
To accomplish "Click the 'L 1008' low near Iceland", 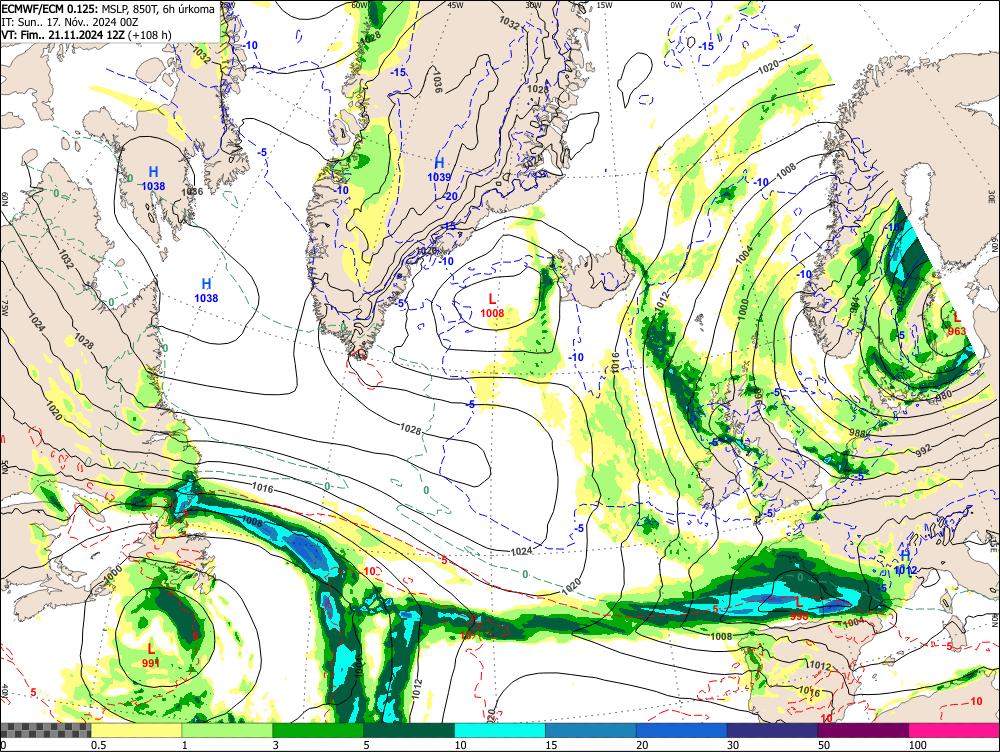I will (x=492, y=306).
